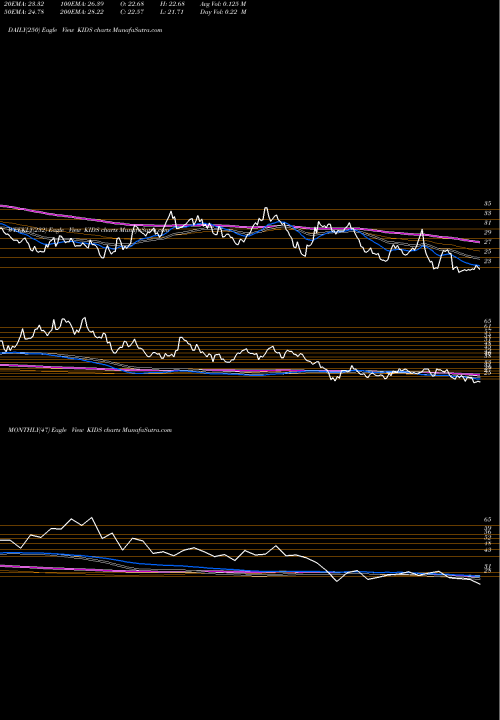Click the 20EMA value label
This screenshot has height=720, width=500.
[22, 4]
